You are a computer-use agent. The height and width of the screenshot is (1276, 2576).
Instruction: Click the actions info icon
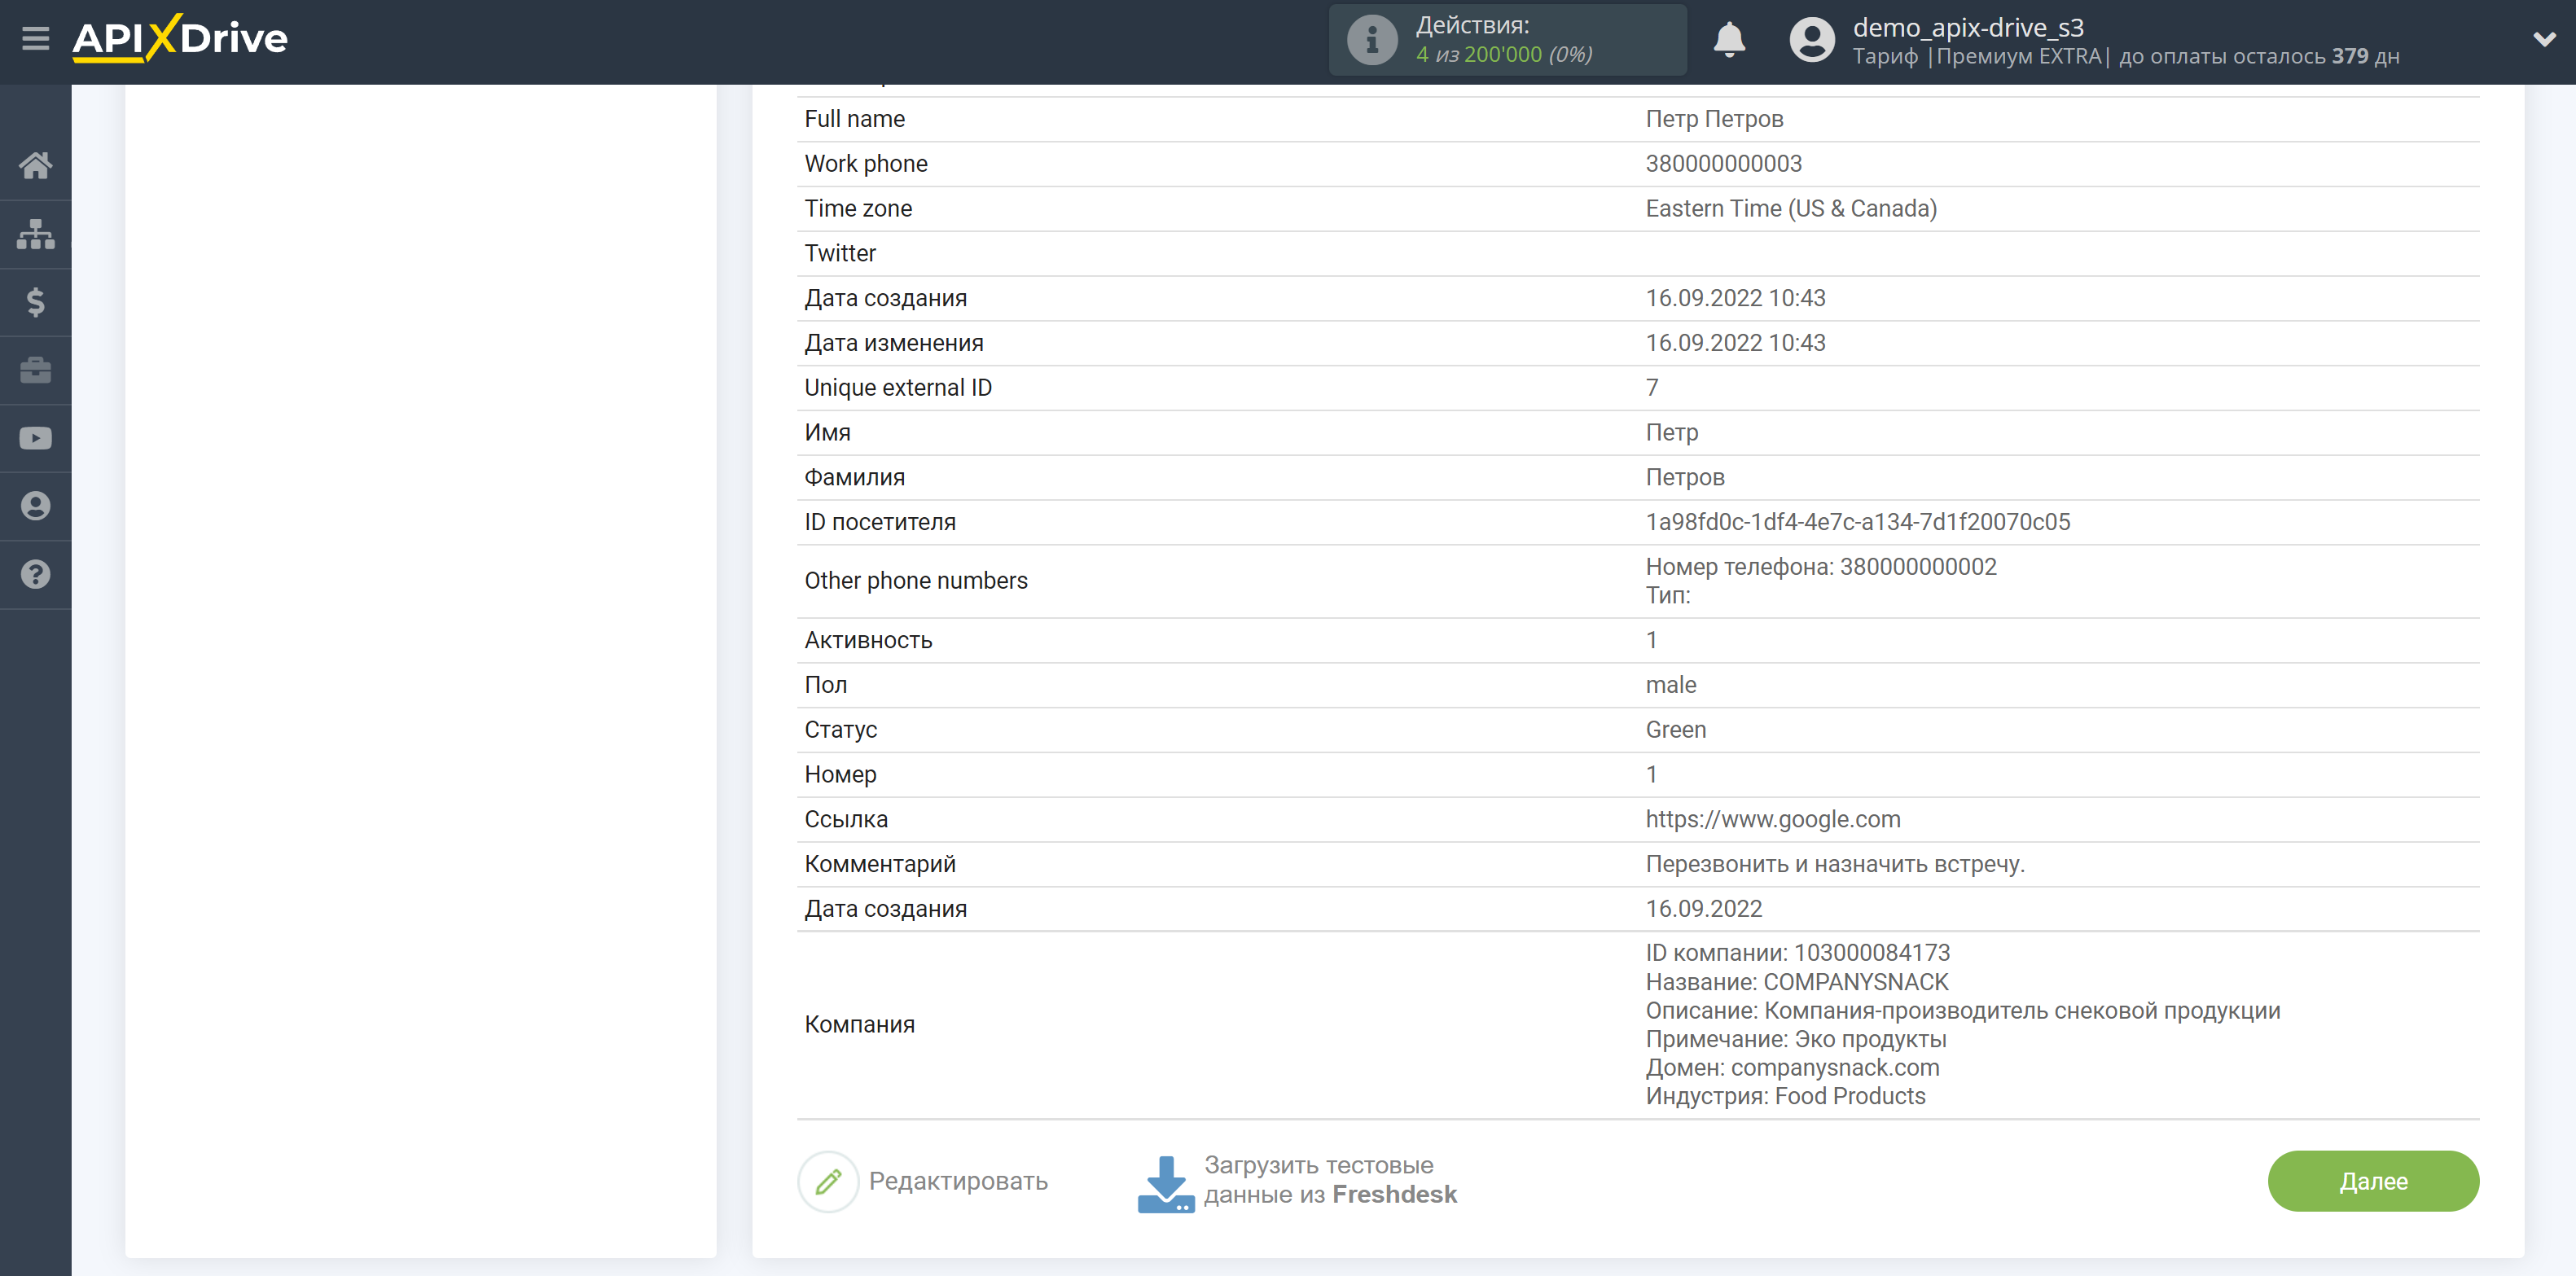pos(1372,40)
